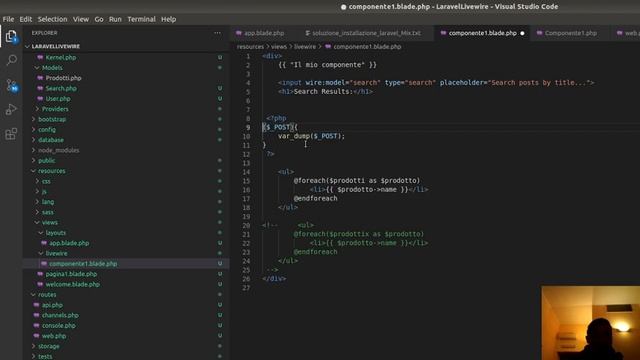Collapse the Models folder
The image size is (640, 360).
tap(52, 68)
